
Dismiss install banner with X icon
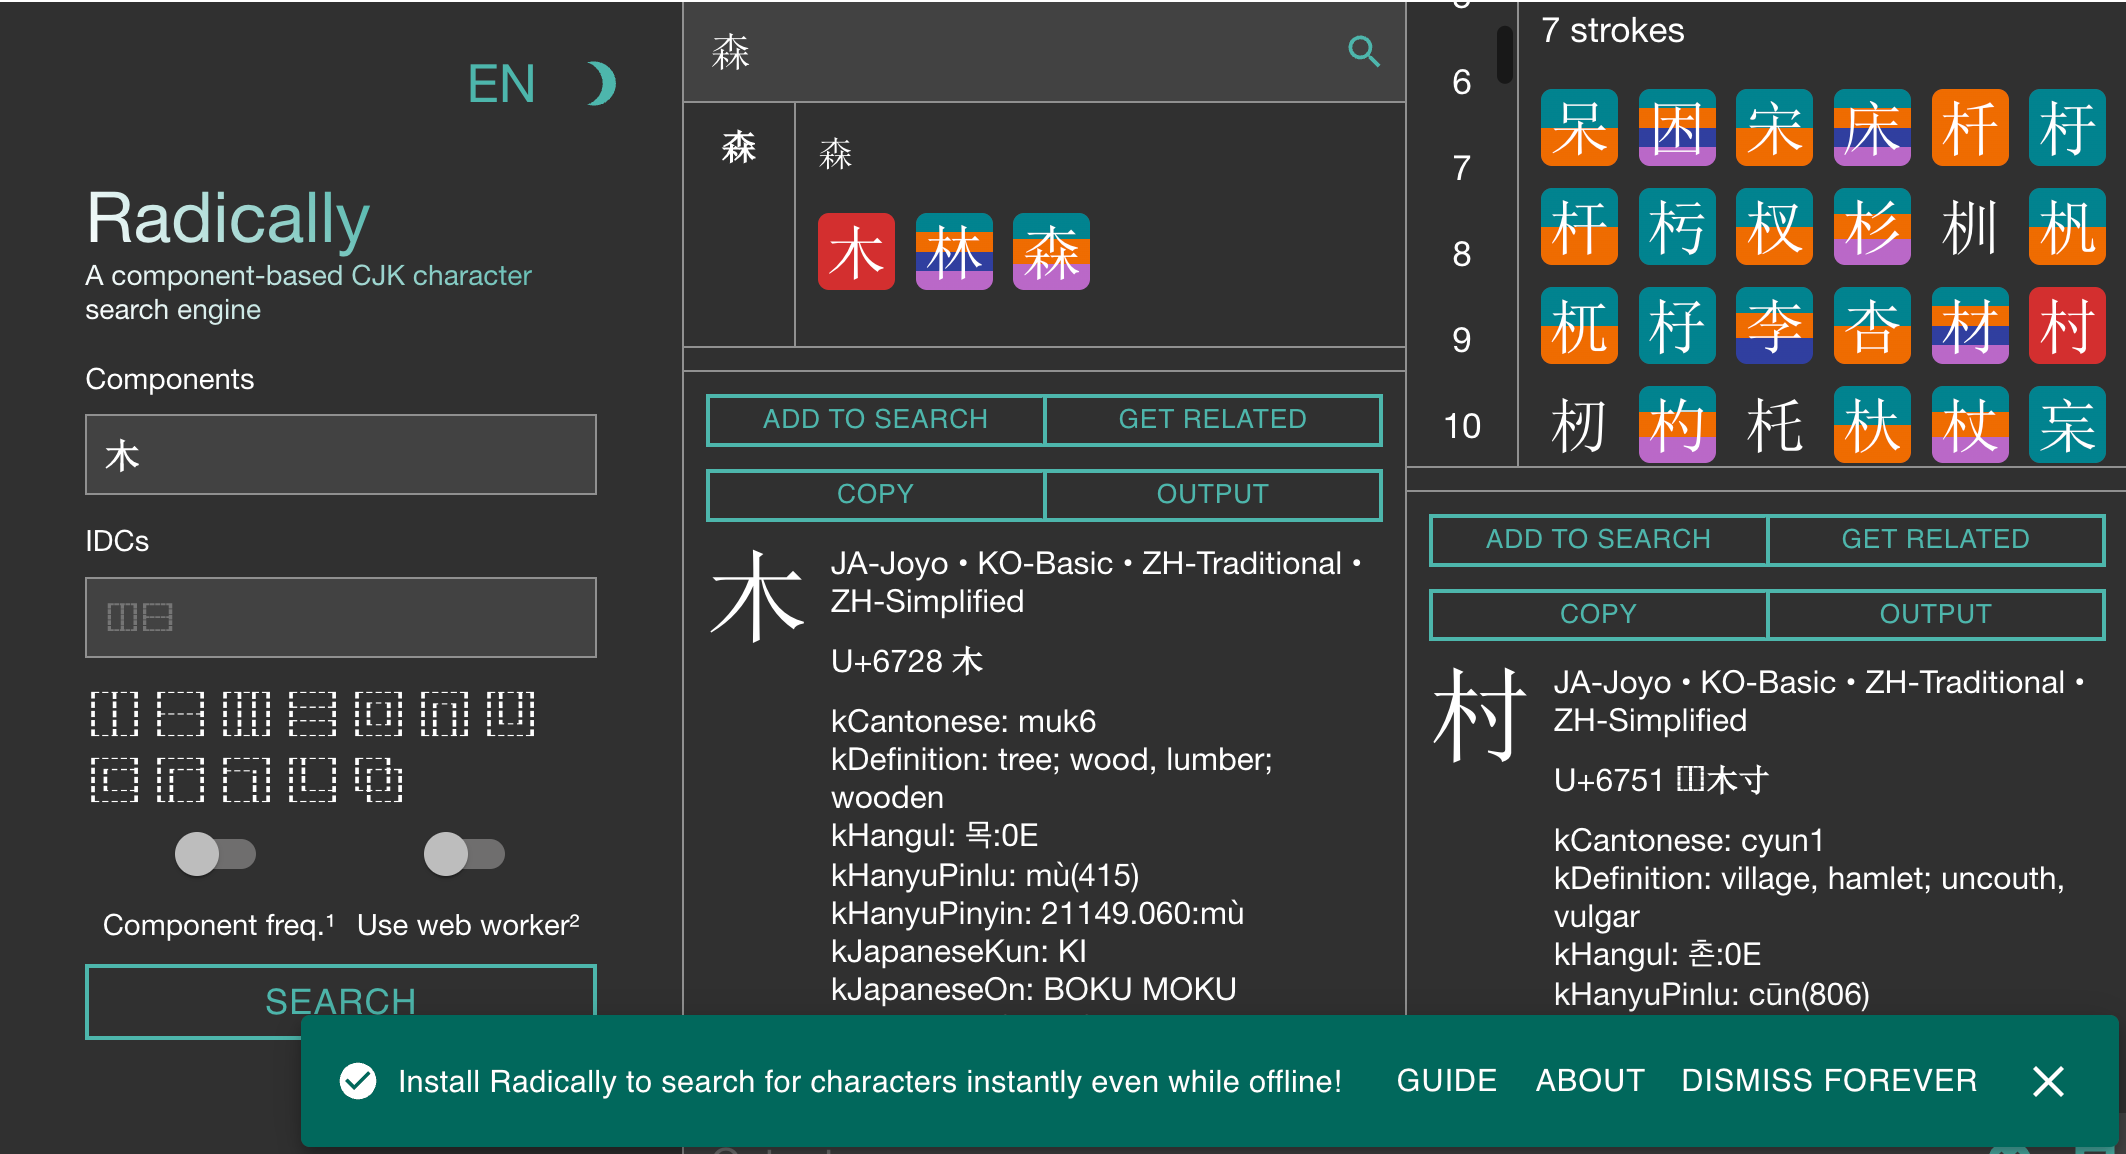pos(2048,1081)
